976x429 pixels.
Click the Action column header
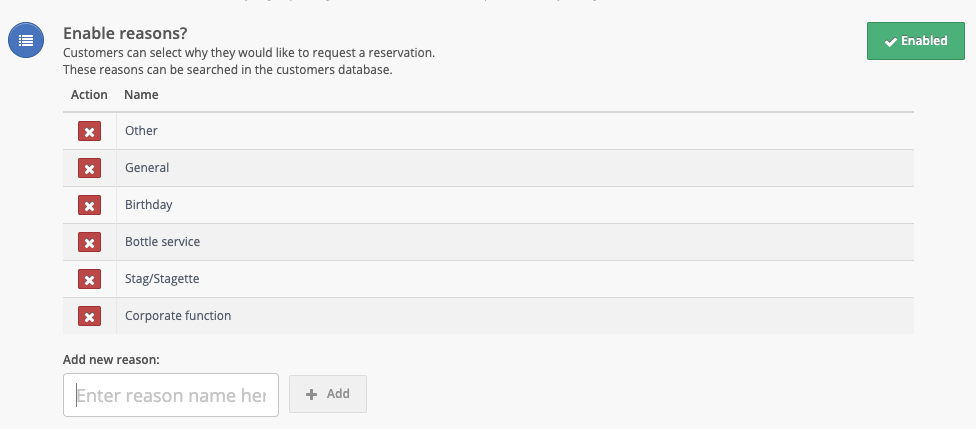[89, 95]
